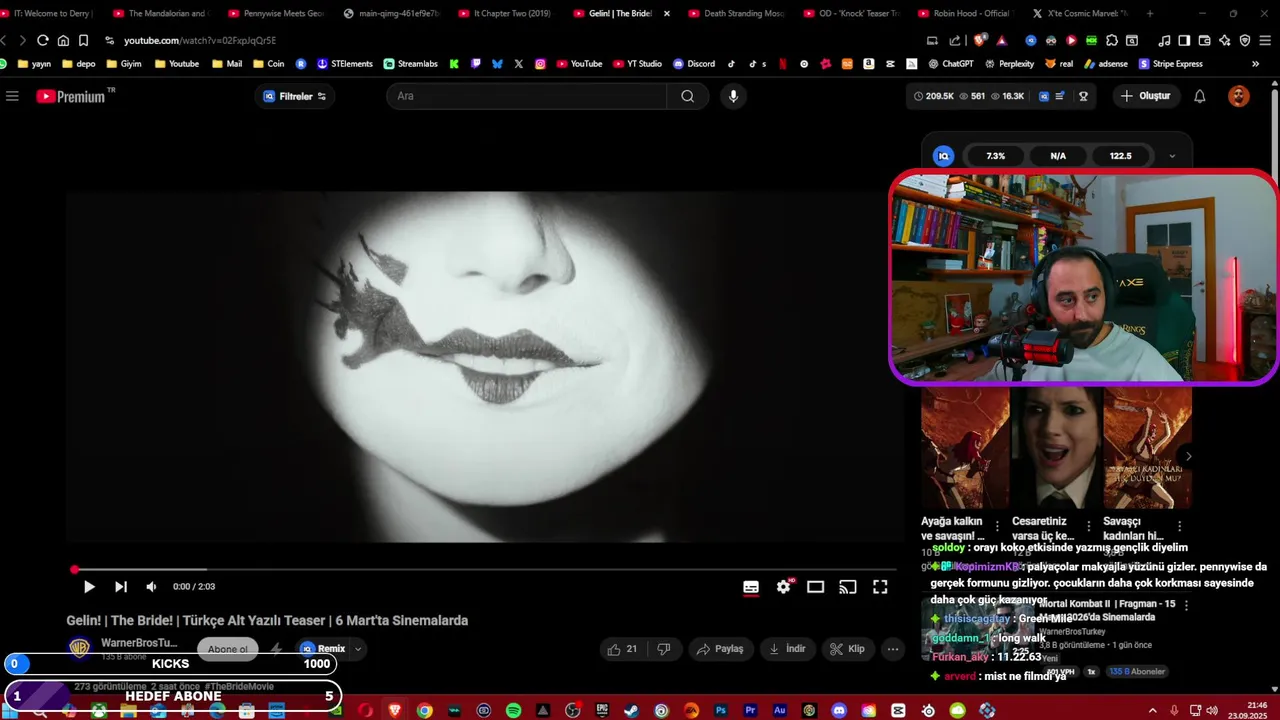Viewport: 1280px width, 720px height.
Task: Show more bookmarks overflow chevron
Action: tap(1255, 64)
